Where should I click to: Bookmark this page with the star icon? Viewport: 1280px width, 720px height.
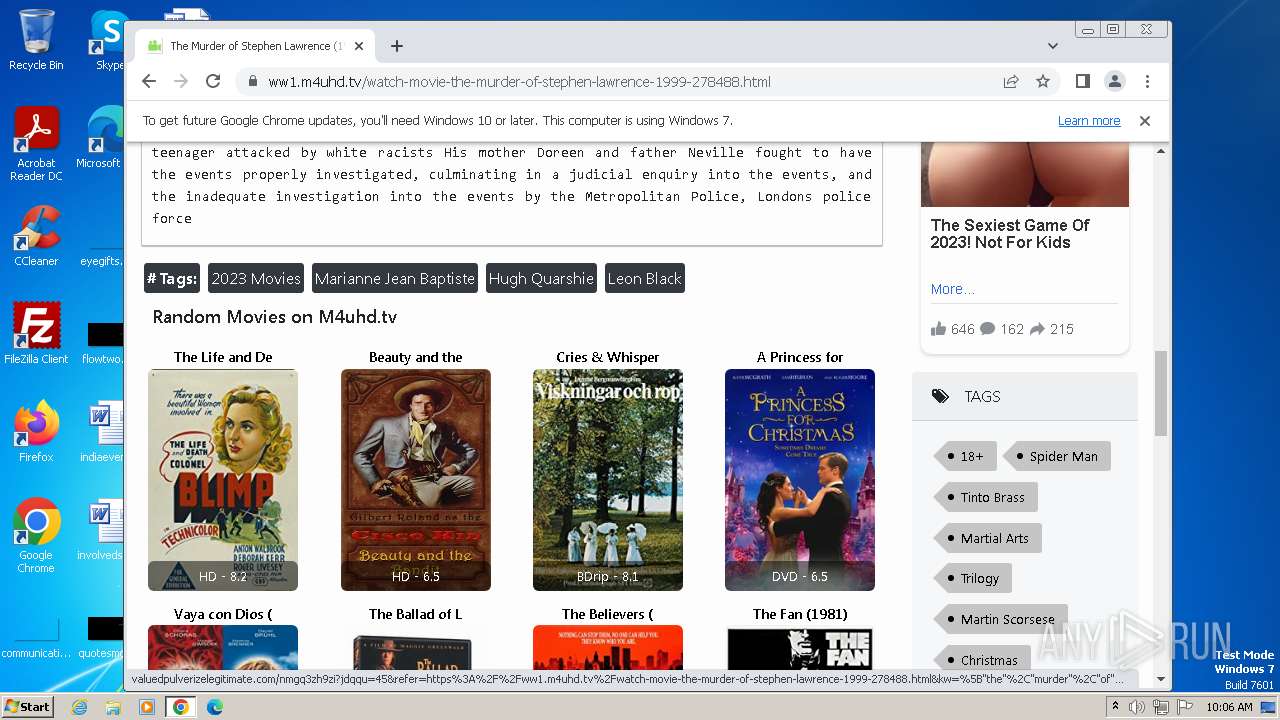(x=1043, y=82)
